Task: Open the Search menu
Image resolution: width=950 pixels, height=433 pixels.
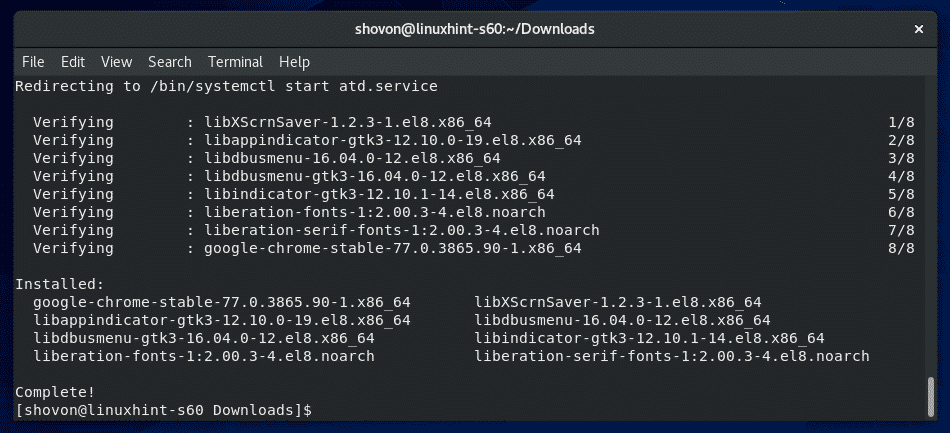Action: (170, 62)
